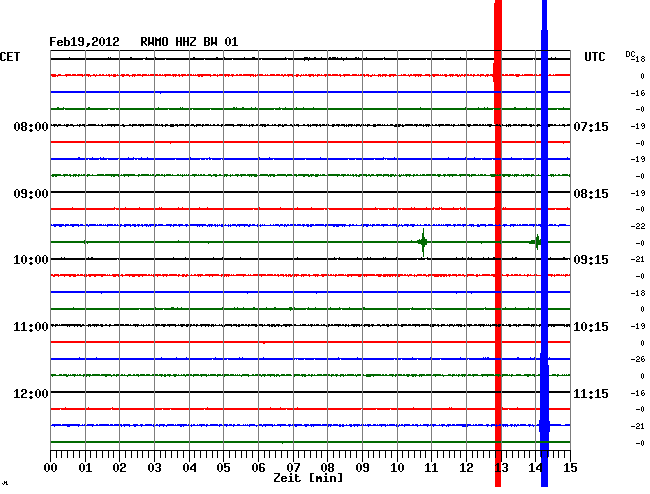Click the 09:15 UTC time label
The width and height of the screenshot is (650, 494).
point(591,260)
